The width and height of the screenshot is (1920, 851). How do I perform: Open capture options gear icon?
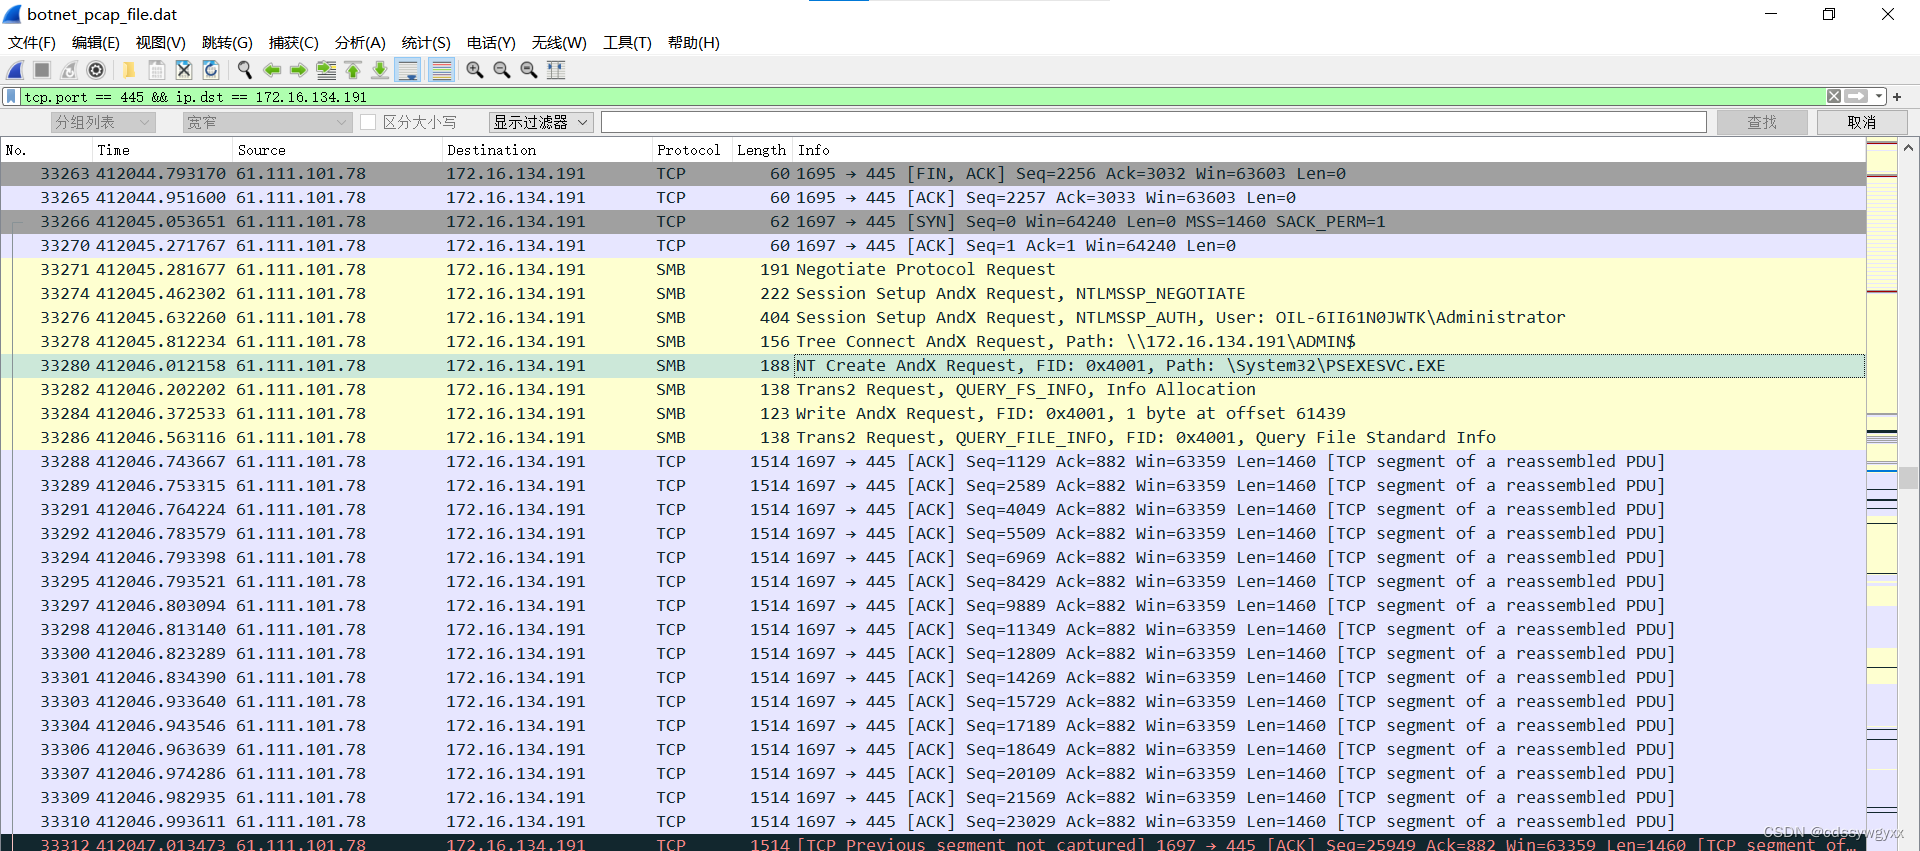tap(96, 70)
